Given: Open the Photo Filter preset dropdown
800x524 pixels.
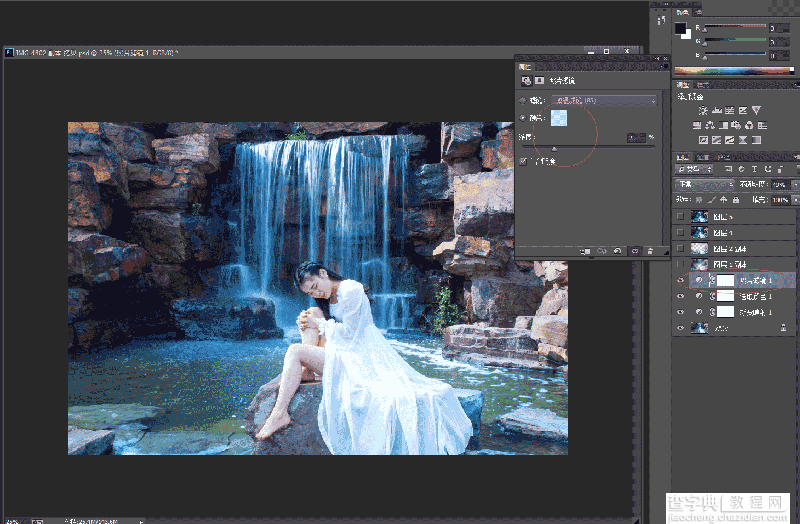Looking at the screenshot, I should pyautogui.click(x=604, y=101).
